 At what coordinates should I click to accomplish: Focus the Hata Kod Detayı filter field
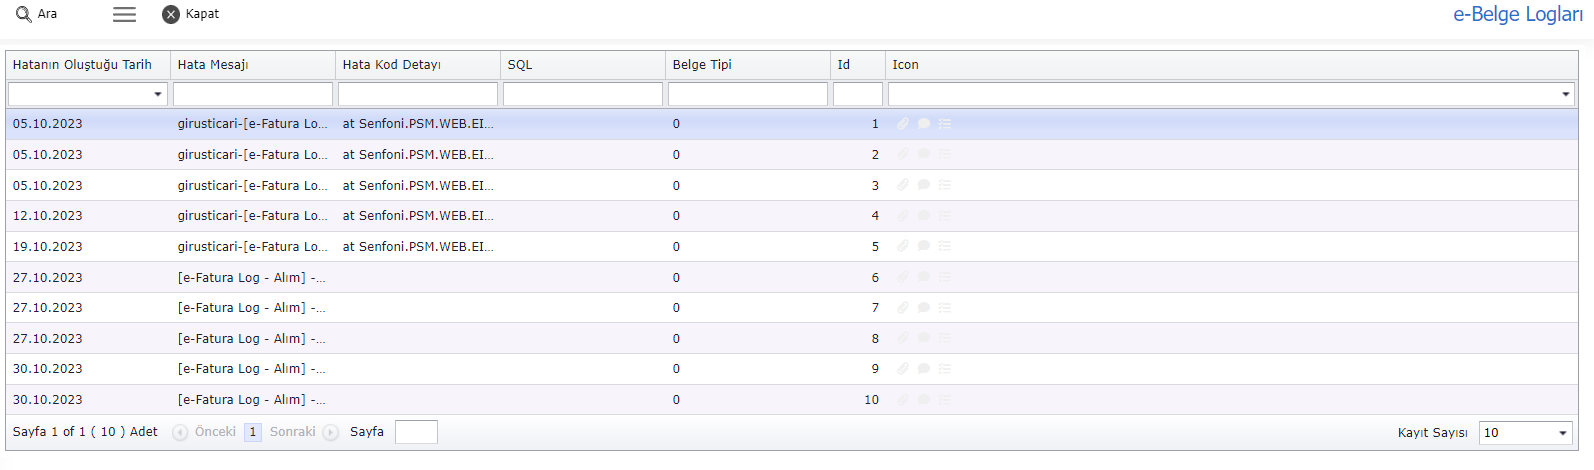(418, 94)
